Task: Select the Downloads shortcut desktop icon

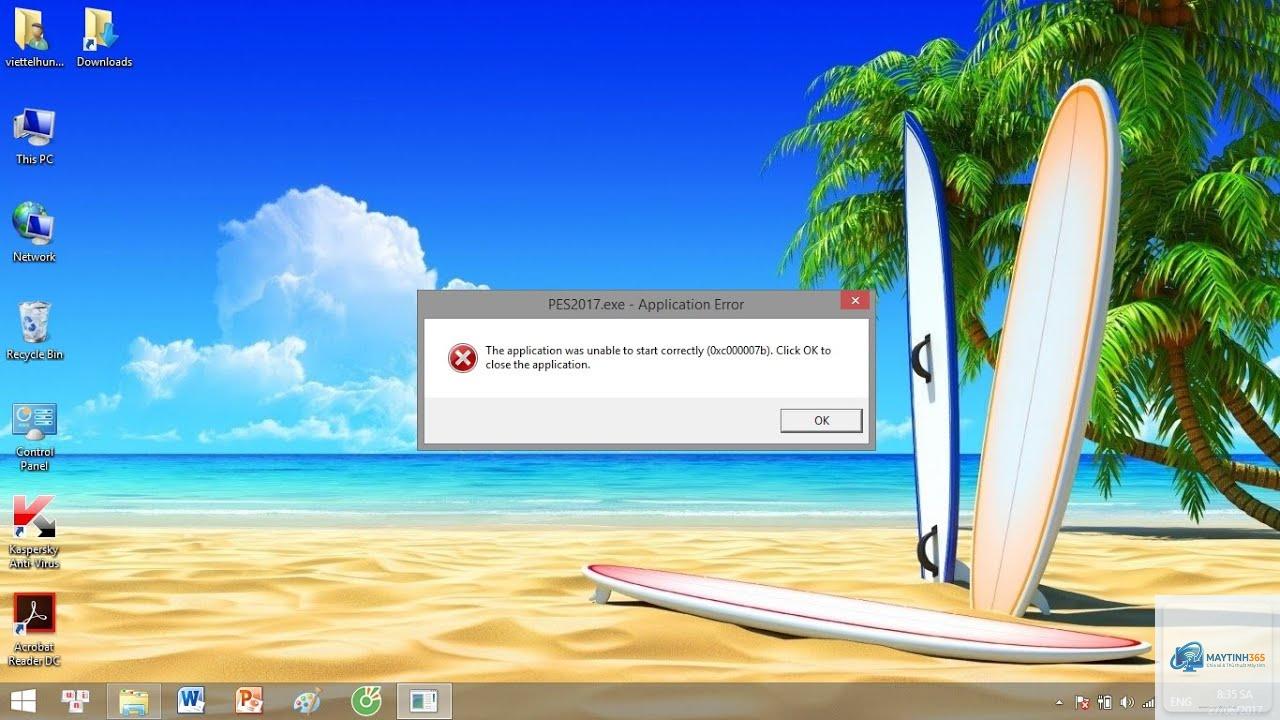Action: [x=104, y=40]
